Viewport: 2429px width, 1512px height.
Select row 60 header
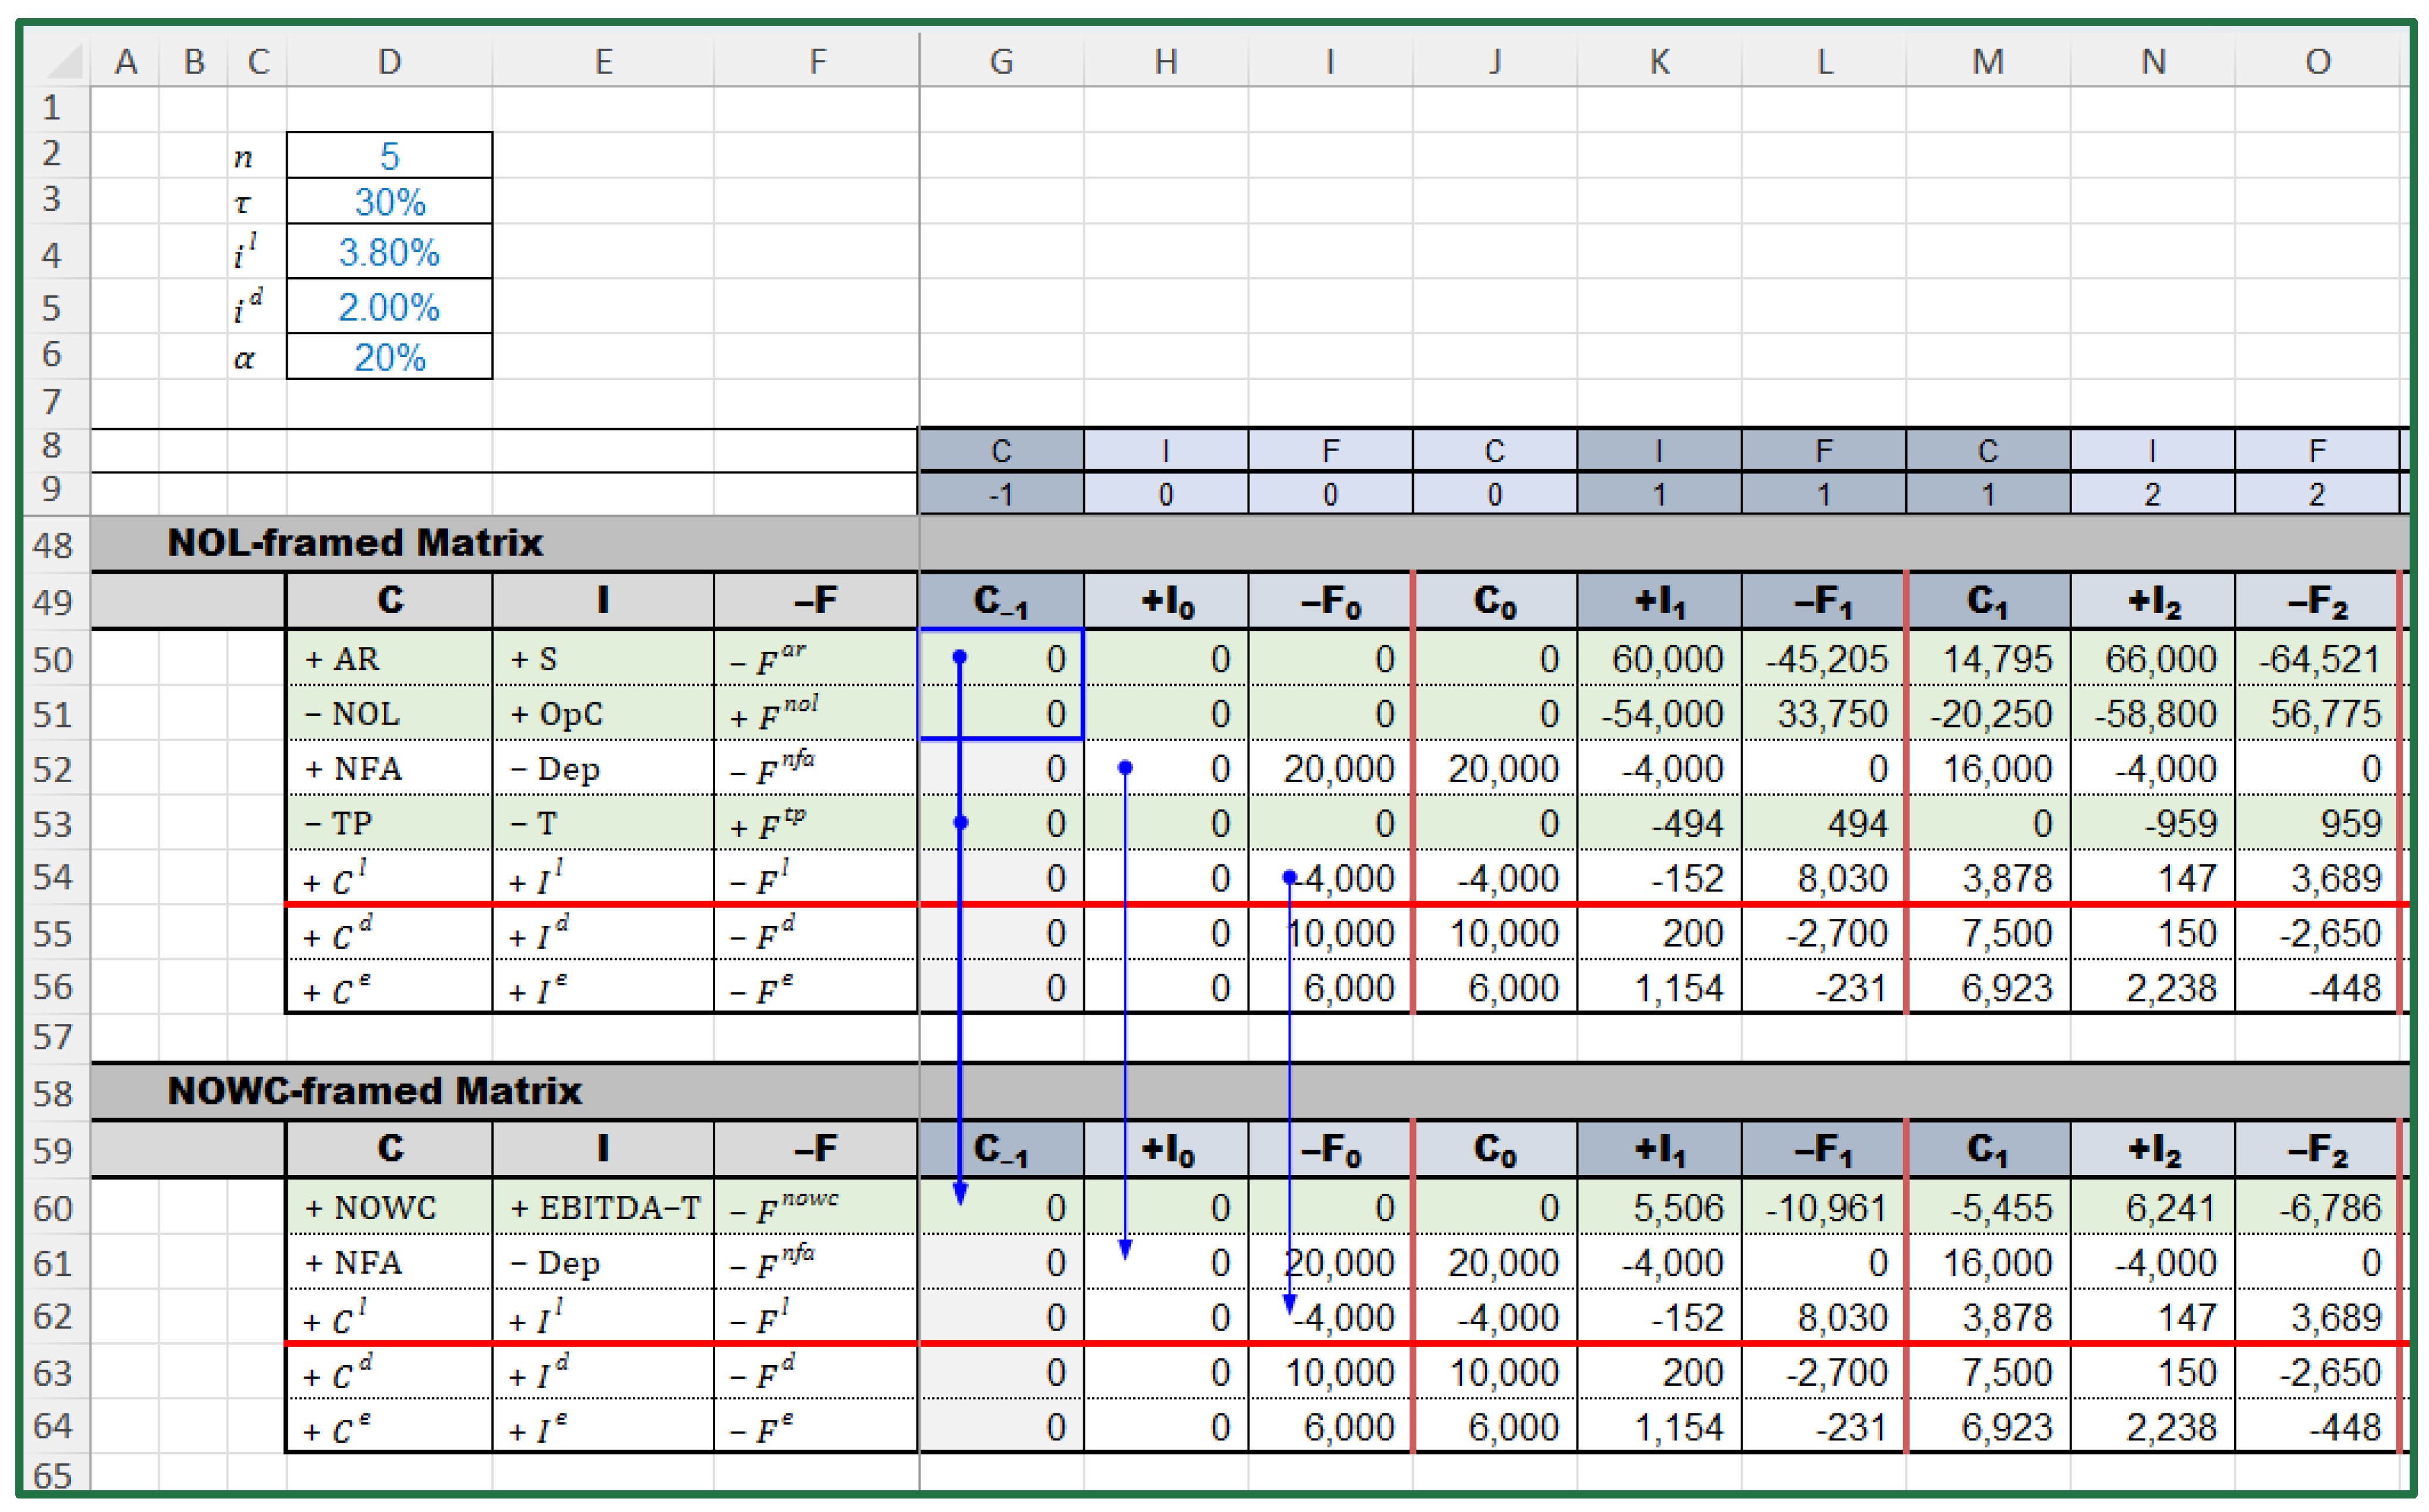click(x=53, y=1208)
